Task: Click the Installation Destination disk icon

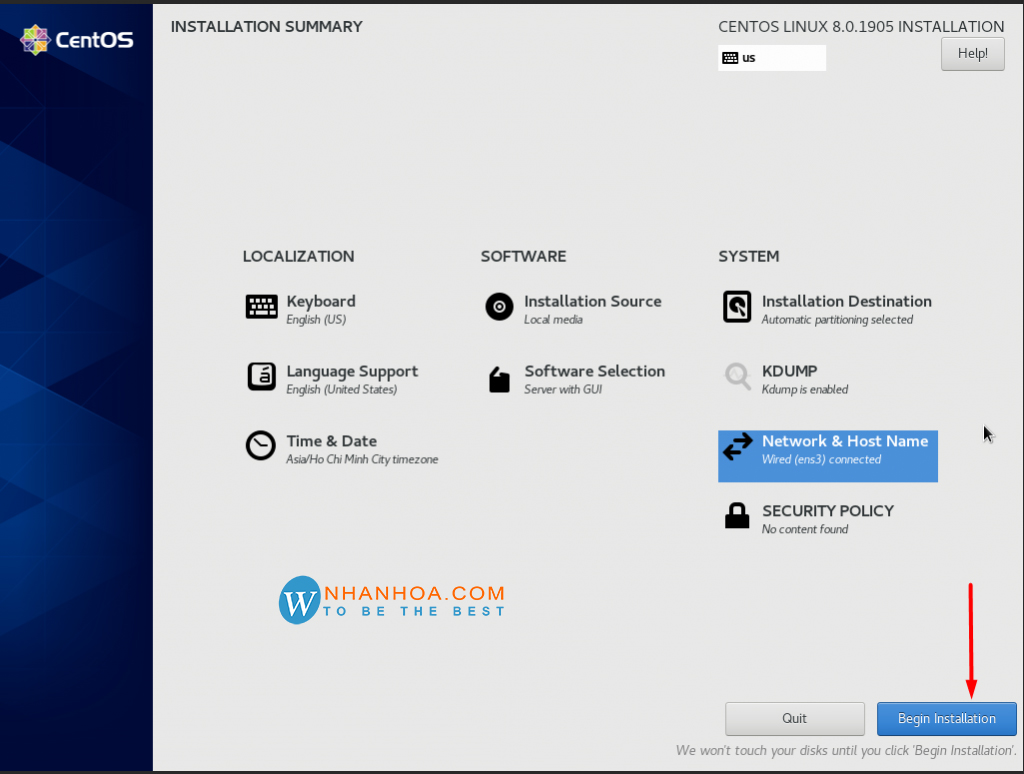Action: coord(737,307)
